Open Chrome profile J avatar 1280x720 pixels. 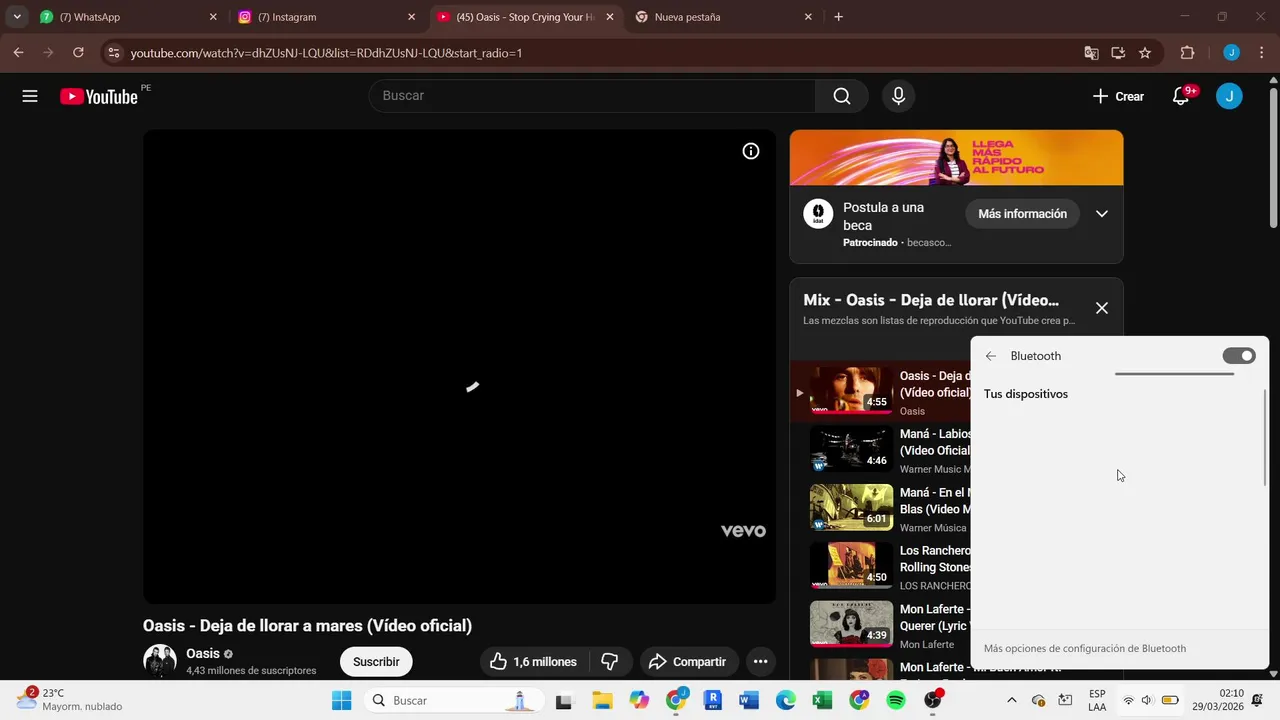click(1231, 52)
